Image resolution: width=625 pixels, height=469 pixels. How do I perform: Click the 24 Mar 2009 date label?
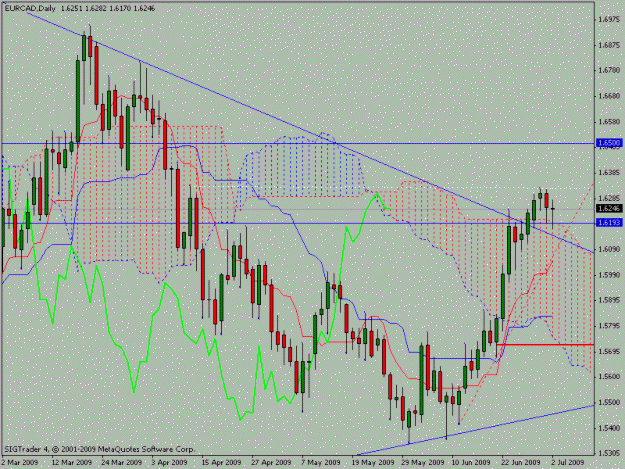click(122, 462)
